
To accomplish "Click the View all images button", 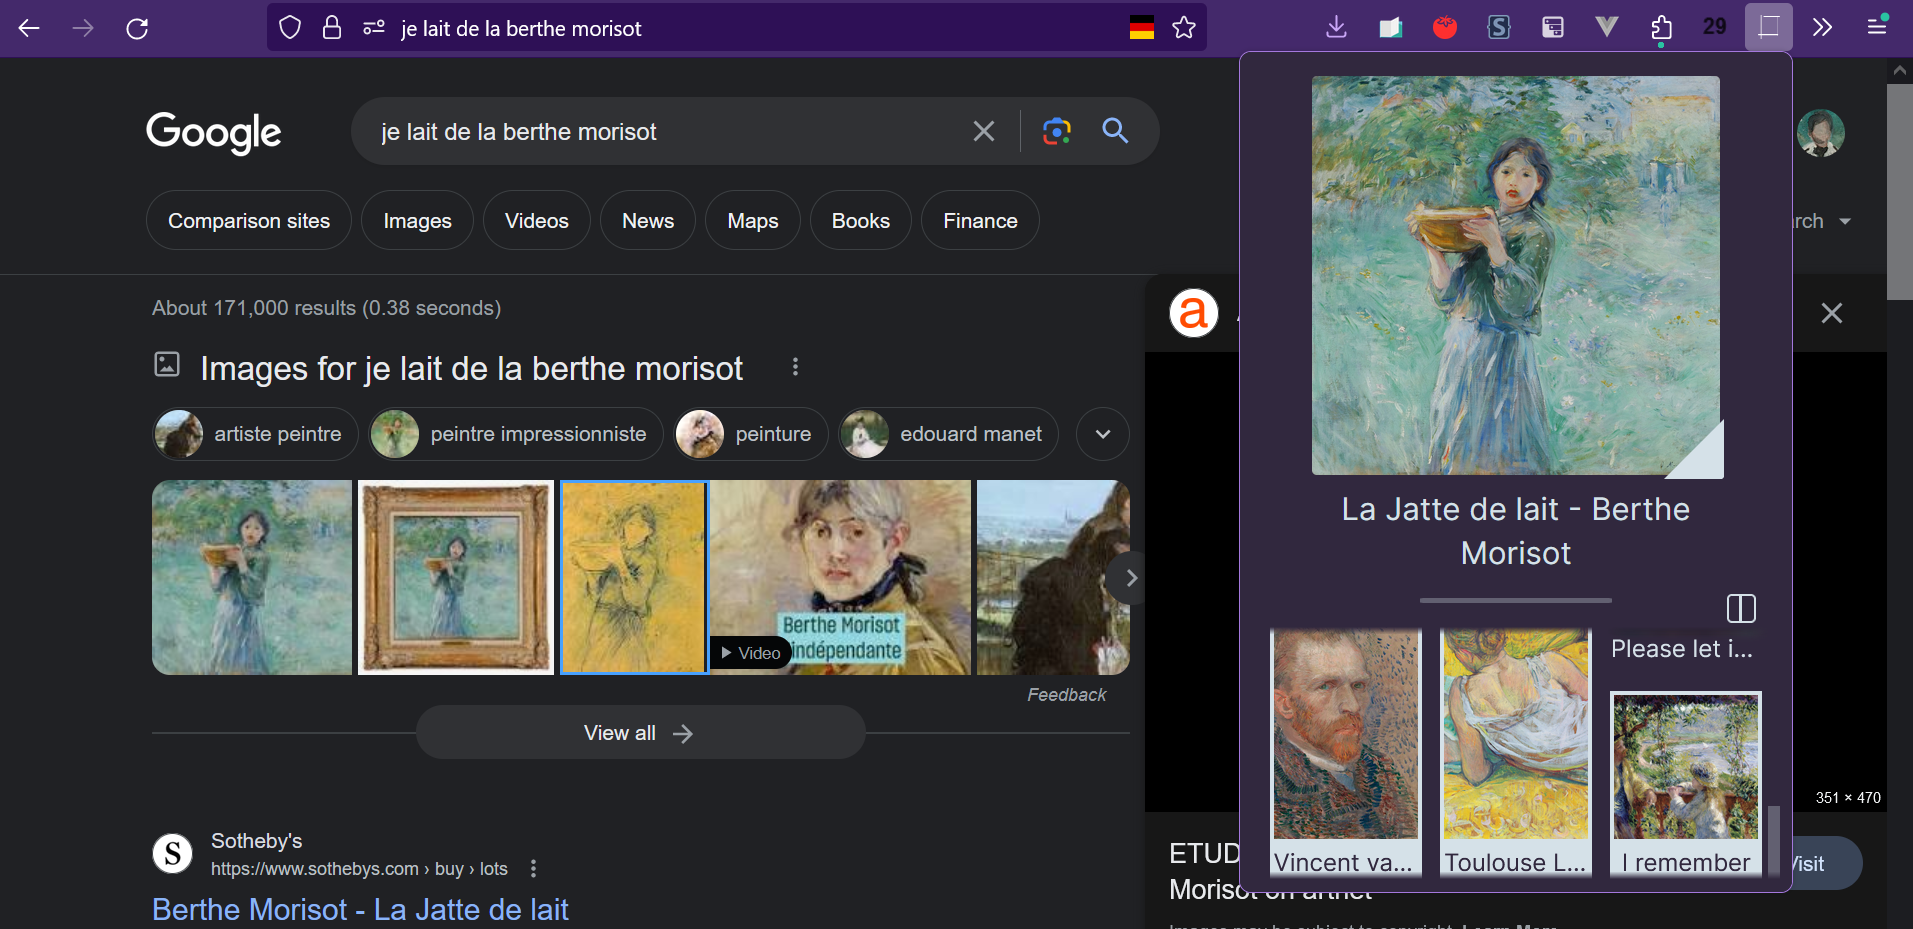I will (640, 733).
